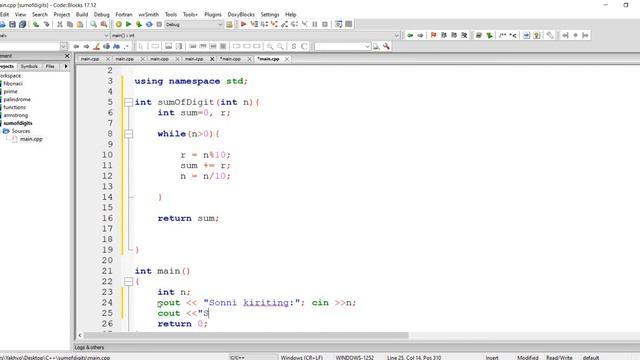
Task: Open the Replace icon
Action: tap(104, 24)
